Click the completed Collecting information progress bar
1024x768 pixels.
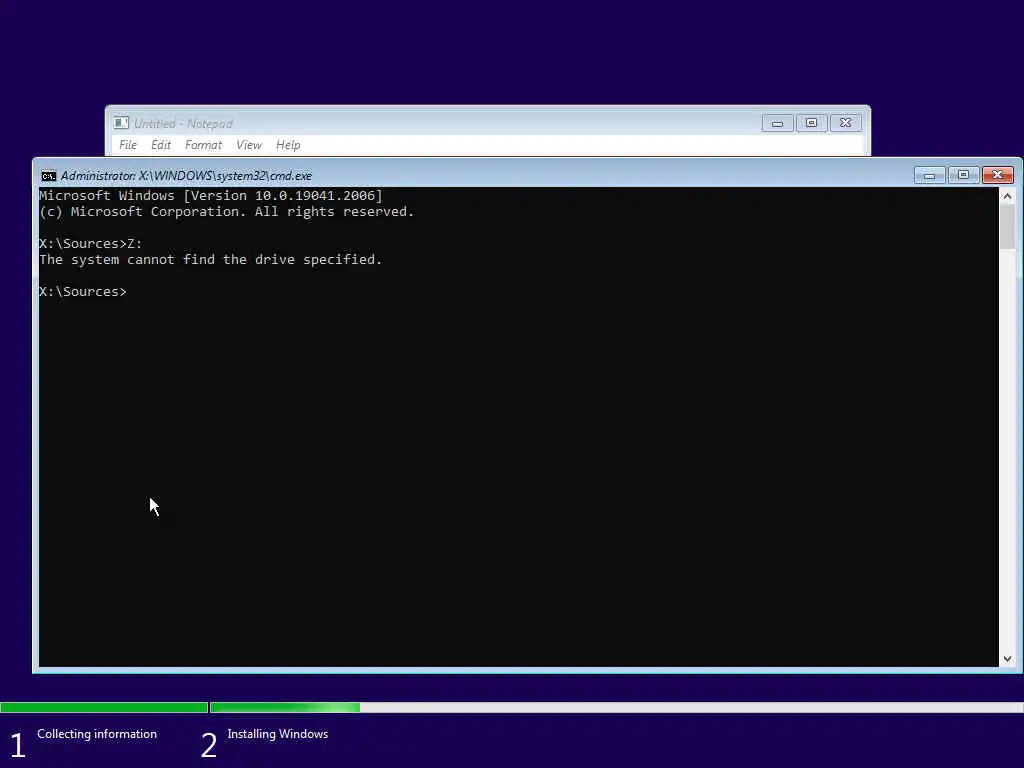coord(104,707)
